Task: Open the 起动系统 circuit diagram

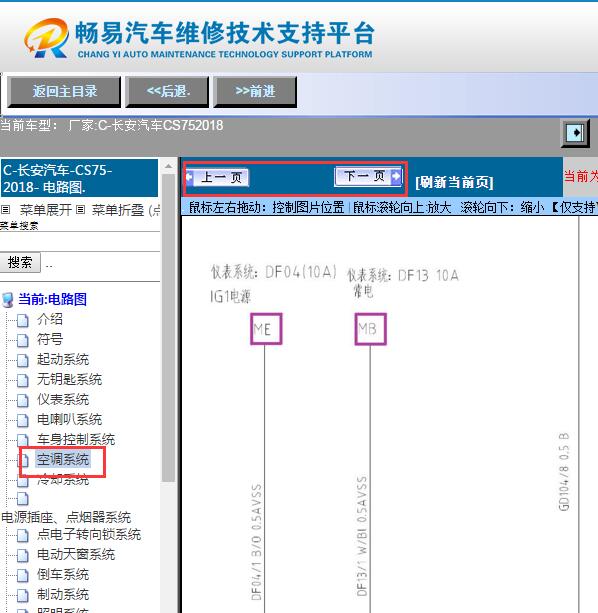Action: coord(63,359)
